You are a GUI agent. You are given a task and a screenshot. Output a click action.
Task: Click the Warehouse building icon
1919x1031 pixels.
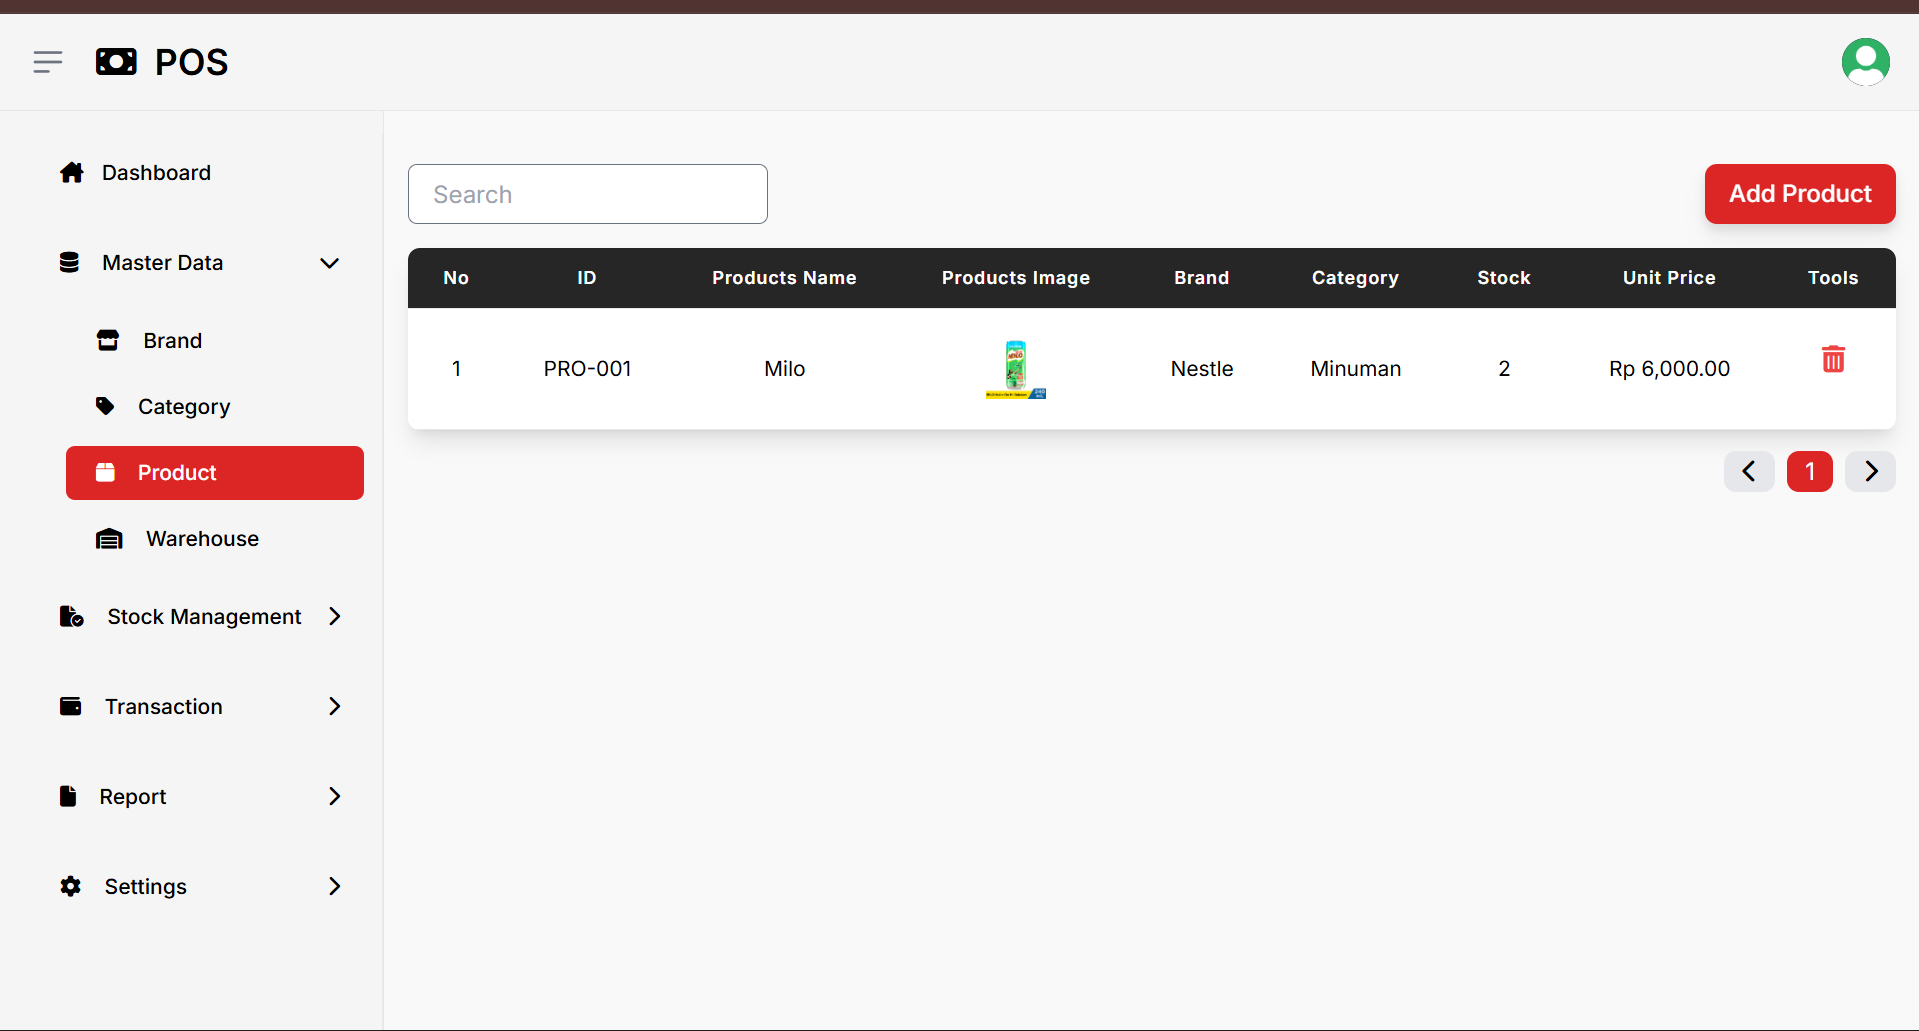click(x=109, y=539)
